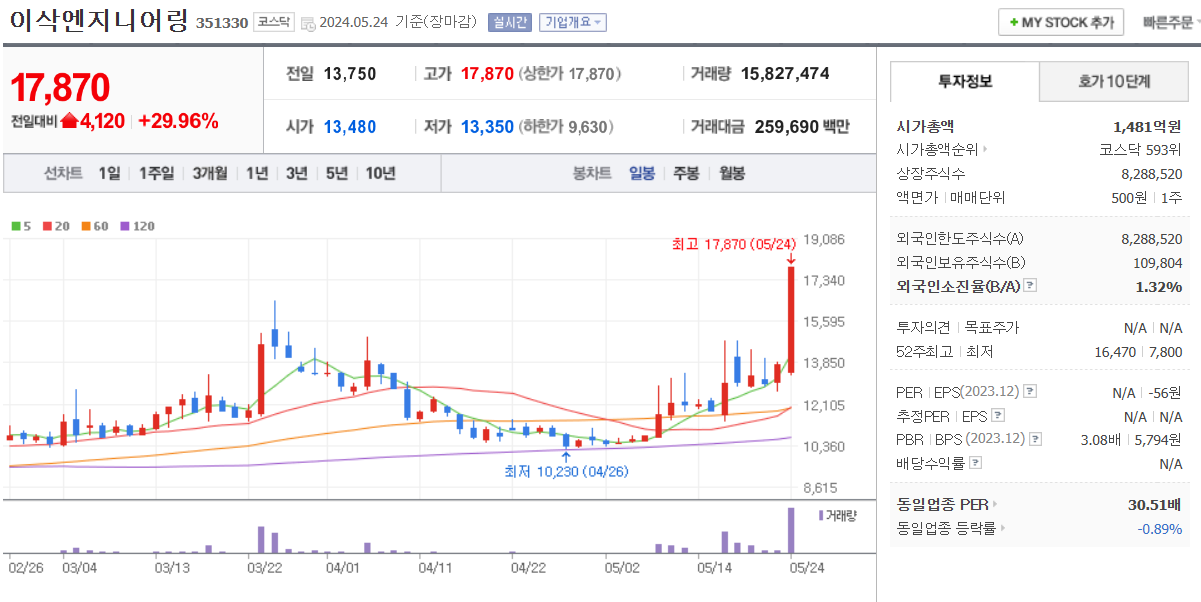This screenshot has height=602, width=1201.
Task: Click PBR value 3.08배 | 5,794원
Action: click(x=1132, y=439)
